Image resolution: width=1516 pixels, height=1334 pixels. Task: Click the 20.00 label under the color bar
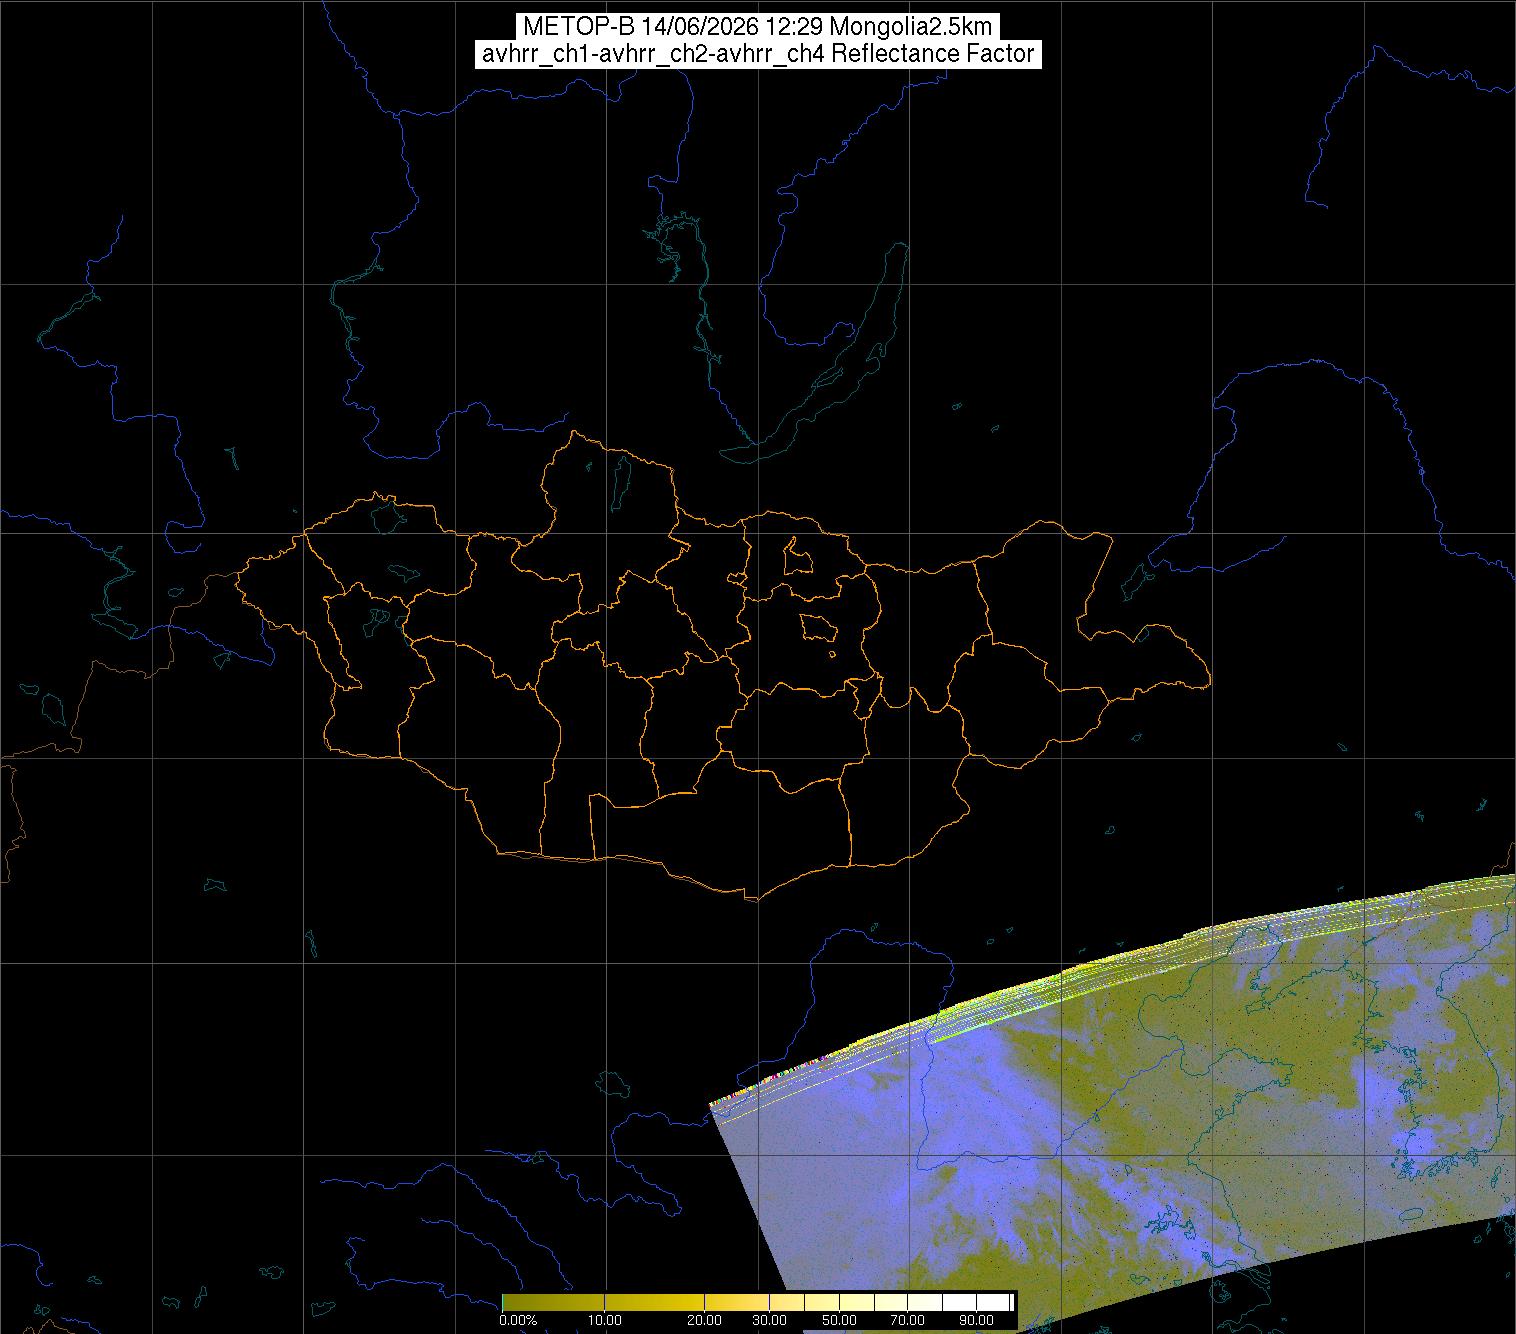(x=705, y=1320)
